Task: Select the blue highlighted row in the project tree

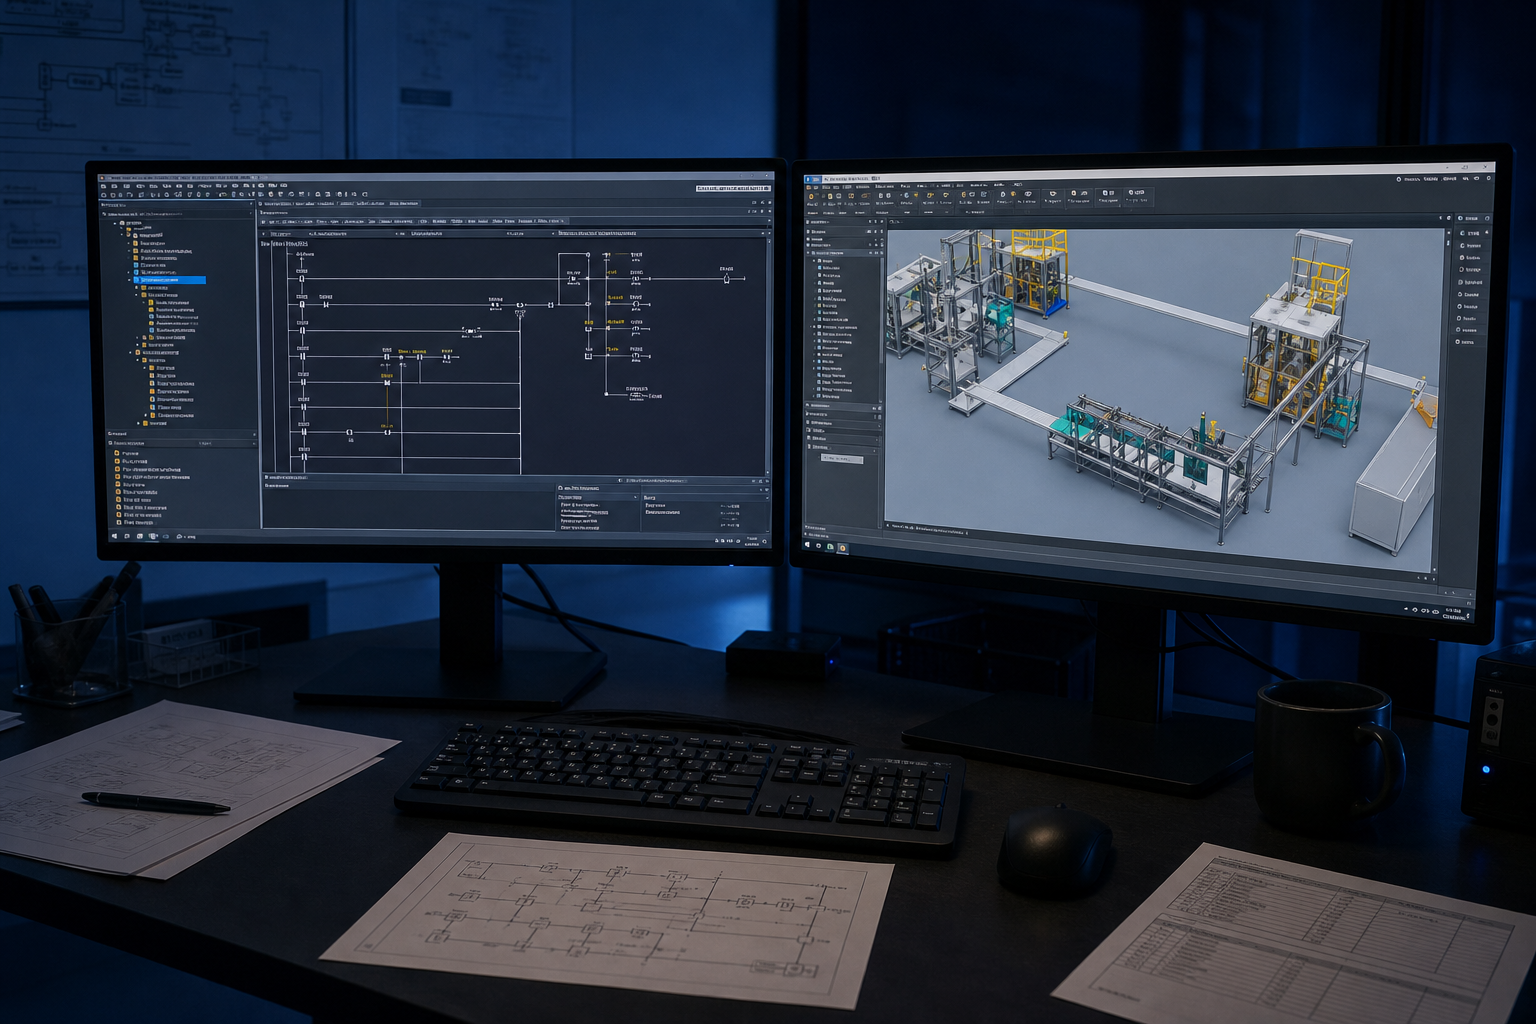Action: (171, 280)
